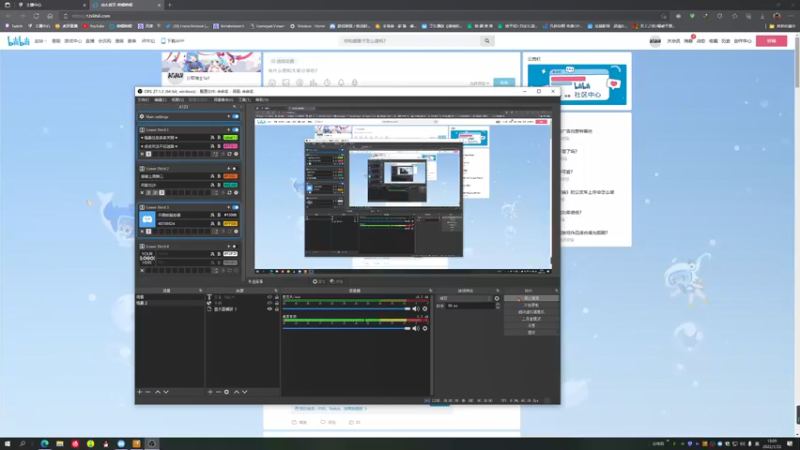Enable the Lower Third 4 switch
Screen dimensions: 800x450
coord(235,246)
